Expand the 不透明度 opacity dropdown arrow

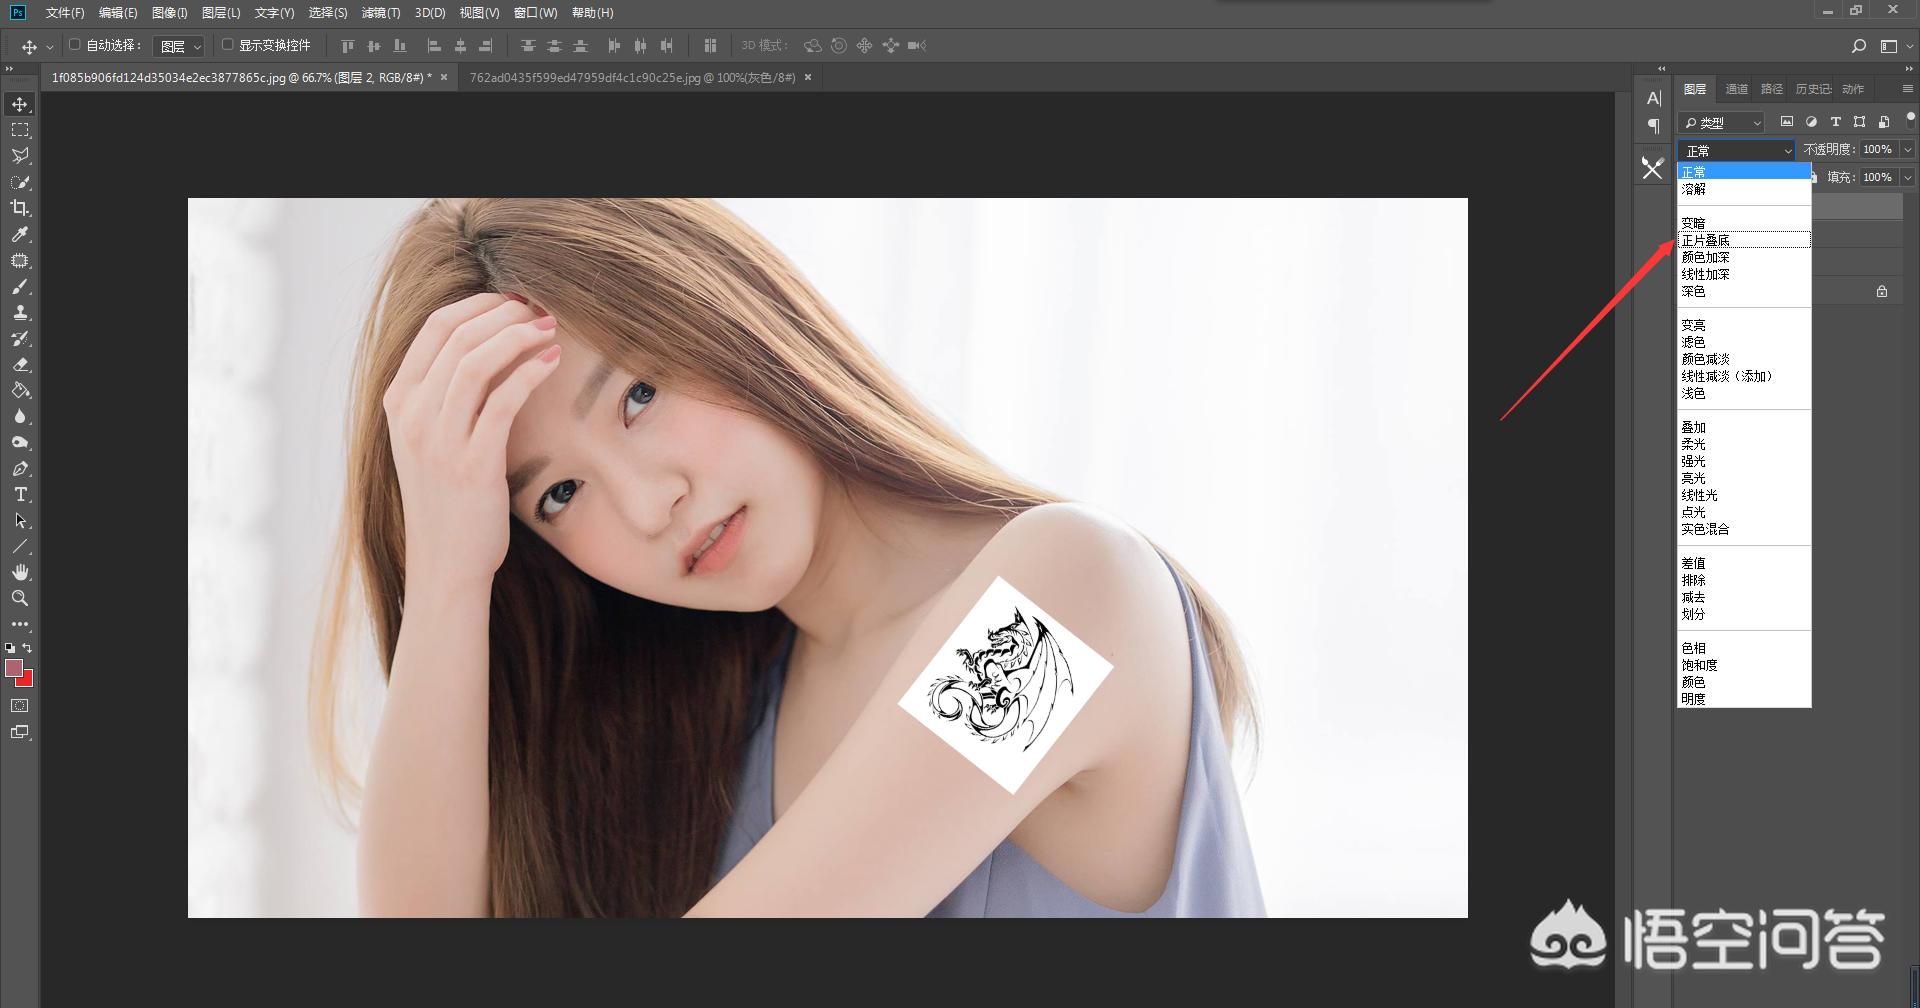point(1907,150)
